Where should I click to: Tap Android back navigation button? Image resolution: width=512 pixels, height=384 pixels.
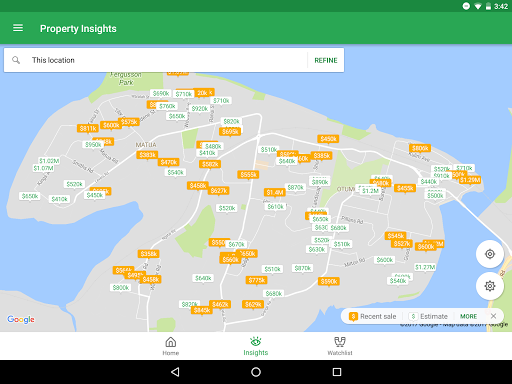click(175, 372)
